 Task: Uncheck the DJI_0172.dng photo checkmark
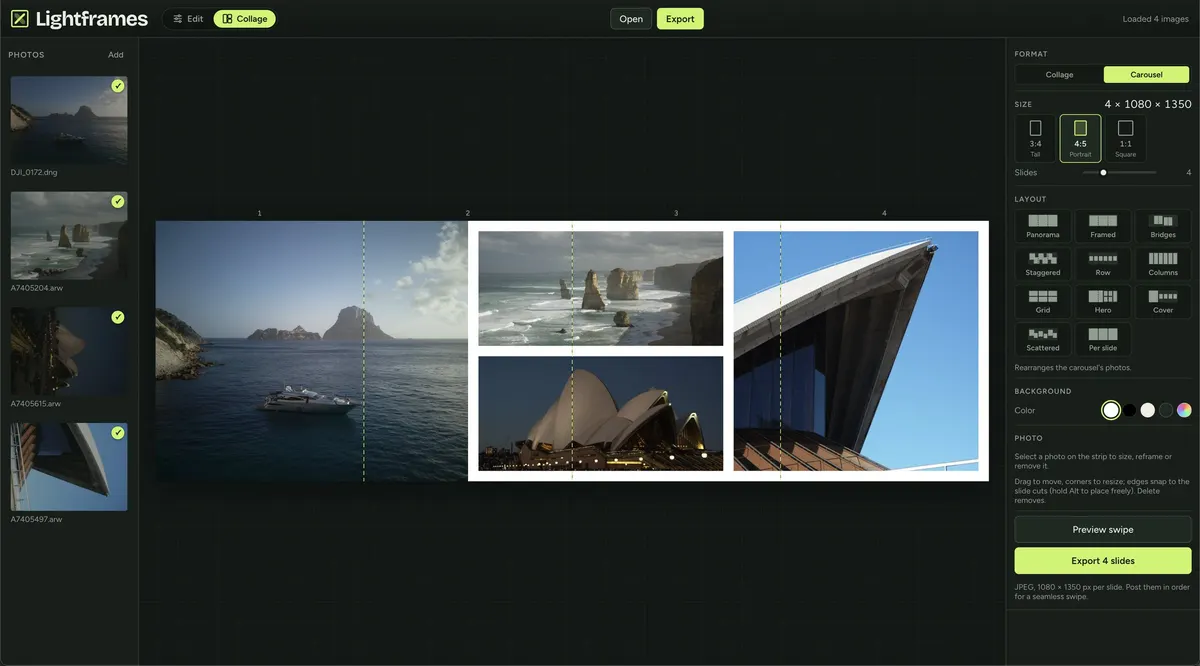[x=118, y=86]
